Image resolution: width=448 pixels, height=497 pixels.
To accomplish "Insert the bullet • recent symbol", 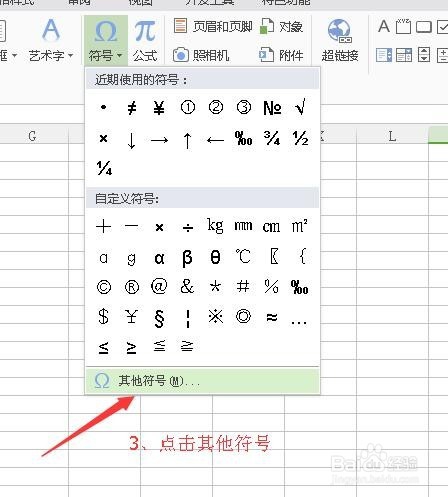I will [x=103, y=107].
